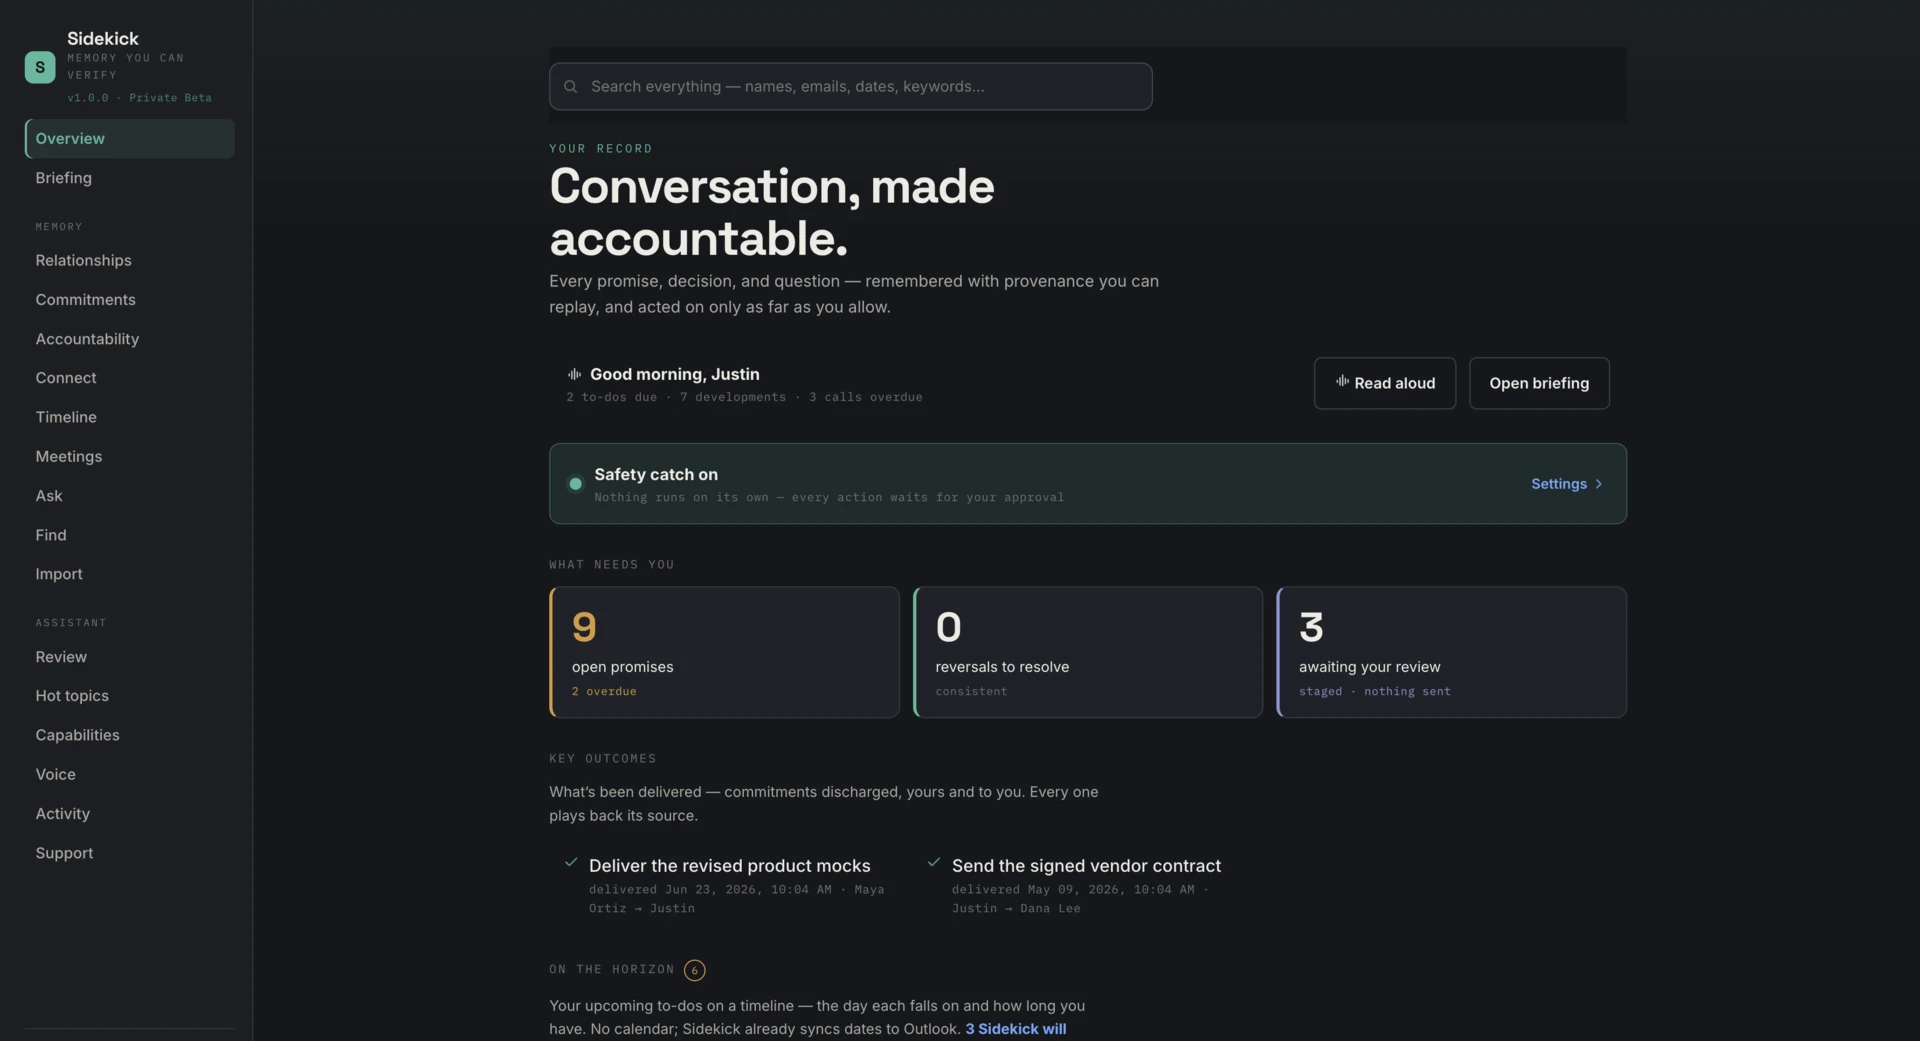Open the 3 awaiting your review card
Image resolution: width=1920 pixels, height=1041 pixels.
1451,652
